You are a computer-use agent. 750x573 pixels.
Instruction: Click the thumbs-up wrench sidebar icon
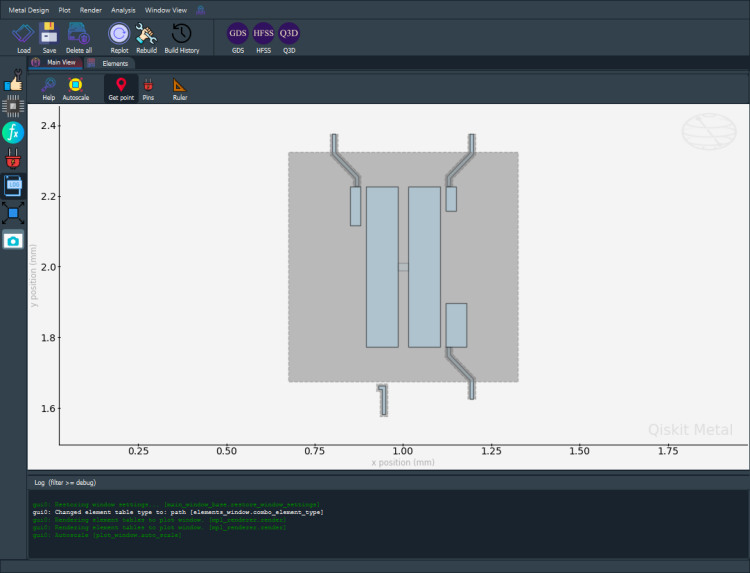[x=13, y=80]
